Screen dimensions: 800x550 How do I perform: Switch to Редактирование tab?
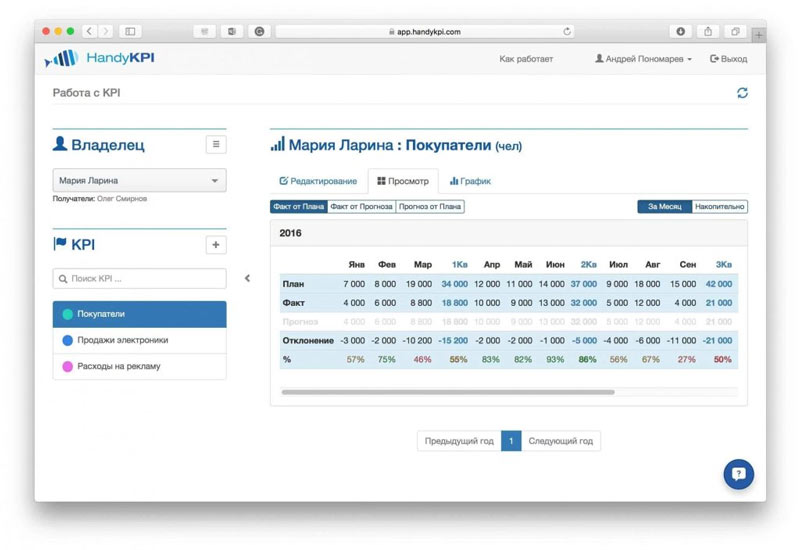[318, 181]
